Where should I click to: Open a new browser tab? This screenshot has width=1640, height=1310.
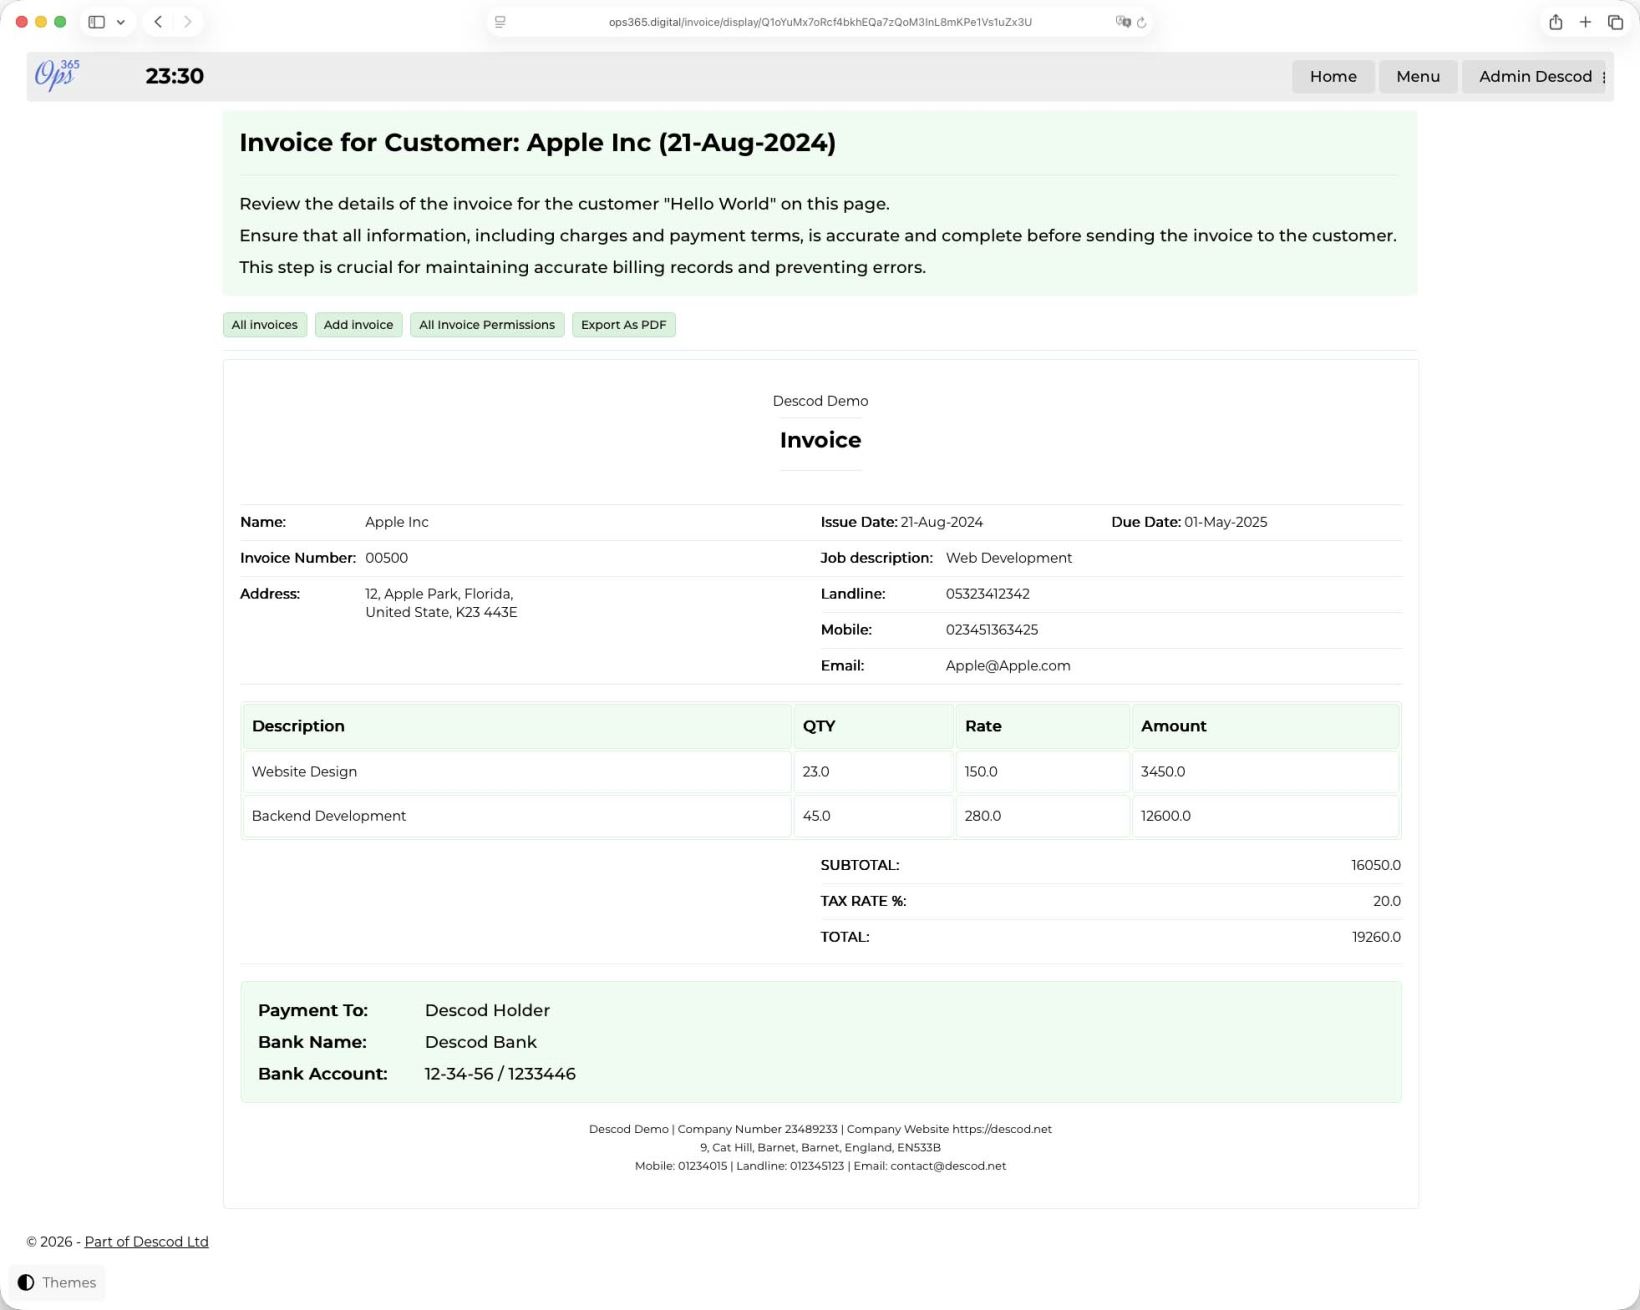(x=1585, y=21)
